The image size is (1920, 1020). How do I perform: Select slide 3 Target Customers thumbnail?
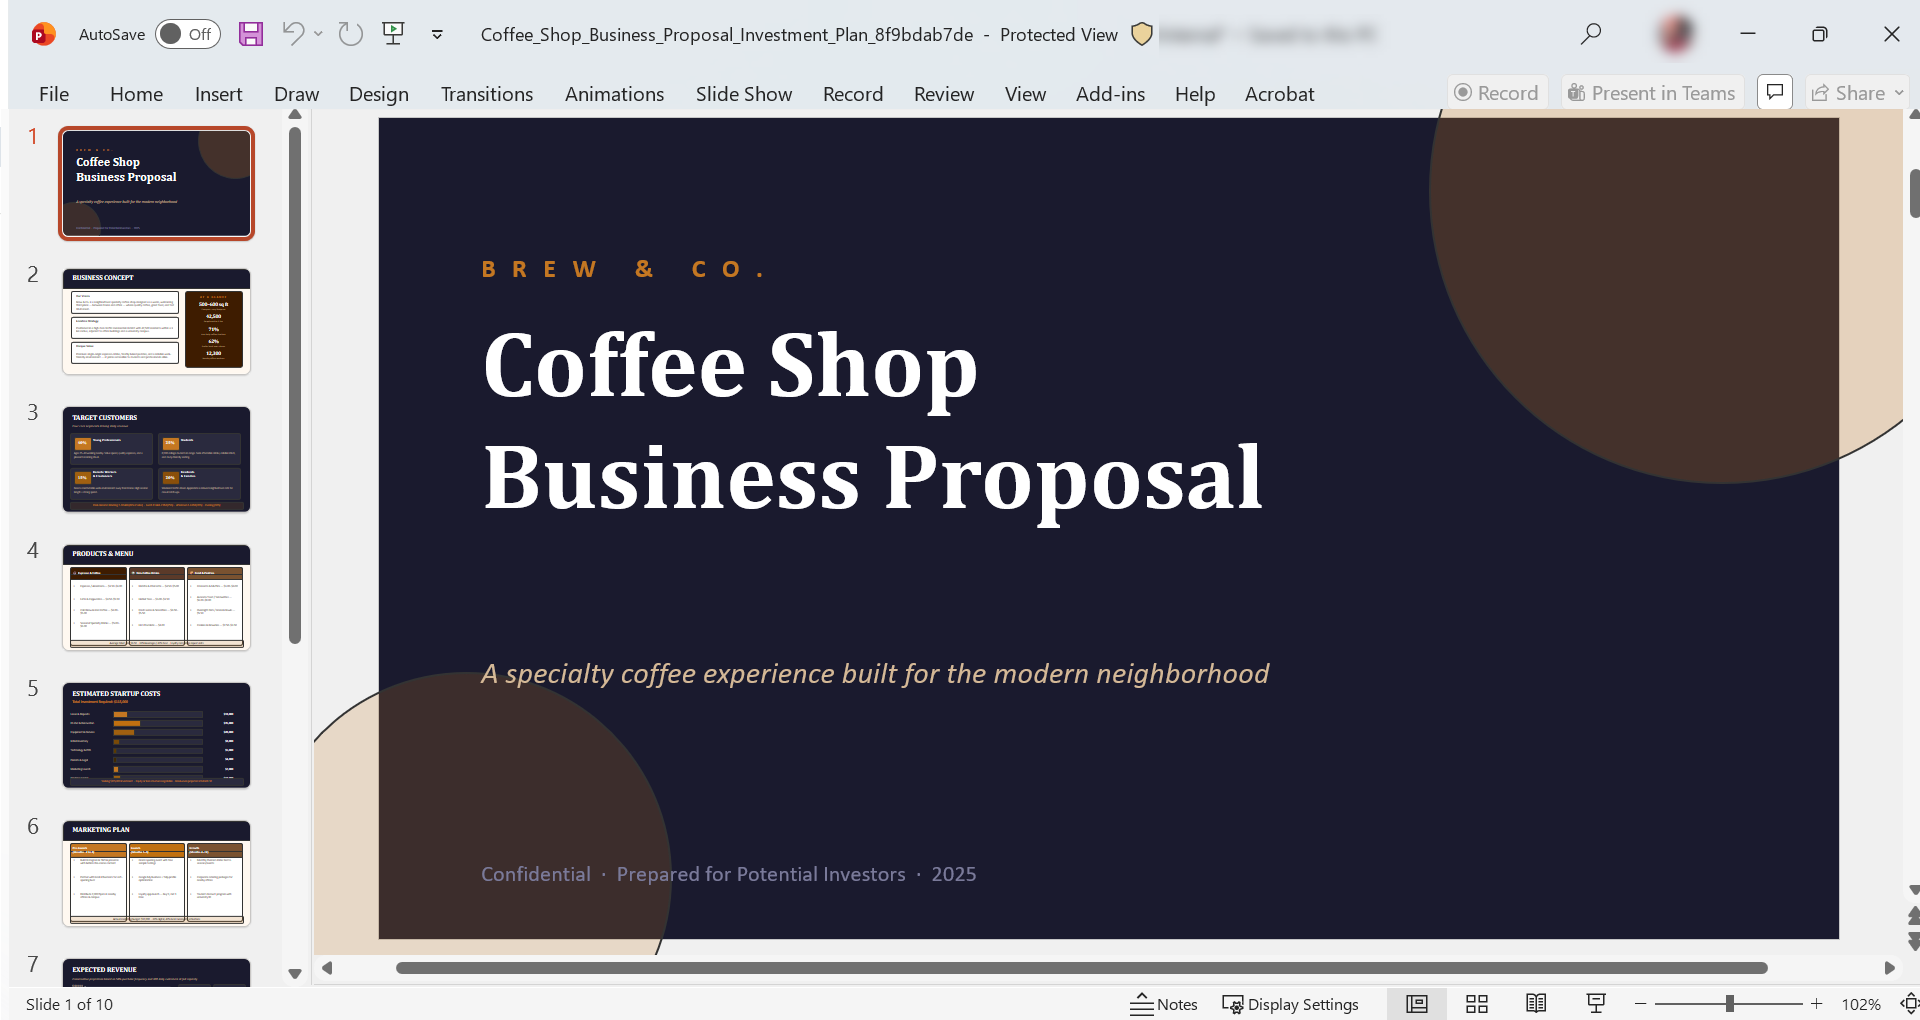point(156,459)
